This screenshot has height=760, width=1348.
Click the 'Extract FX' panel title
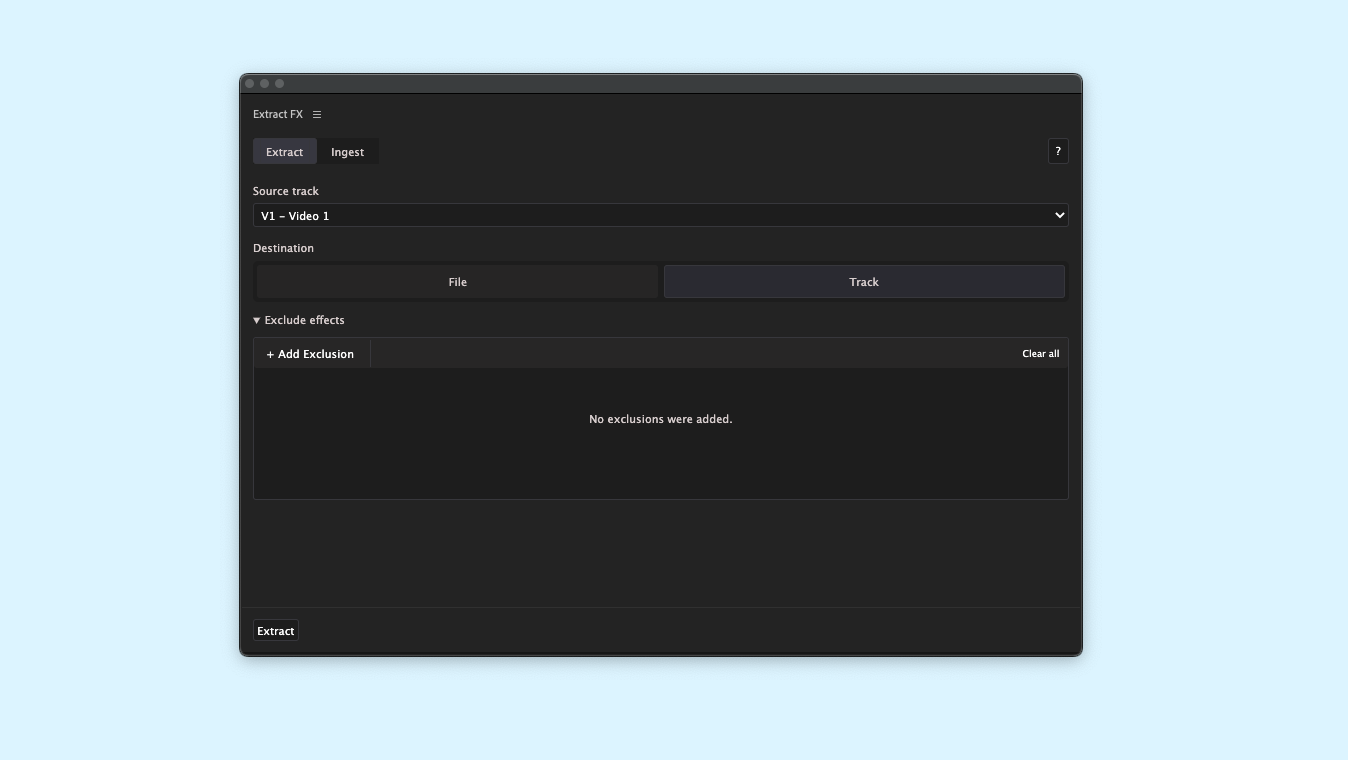(278, 115)
